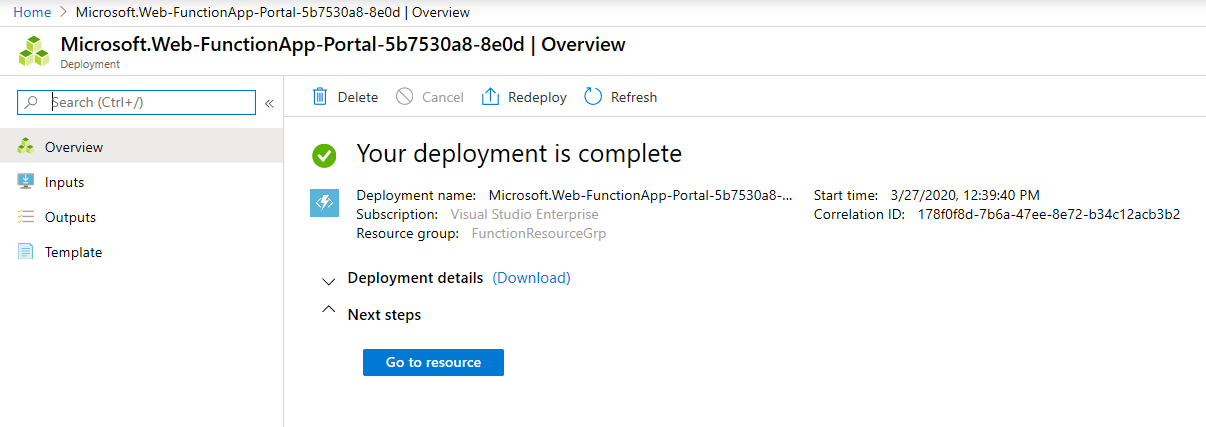This screenshot has height=427, width=1206.
Task: Click the Go to resource button
Action: tap(433, 362)
